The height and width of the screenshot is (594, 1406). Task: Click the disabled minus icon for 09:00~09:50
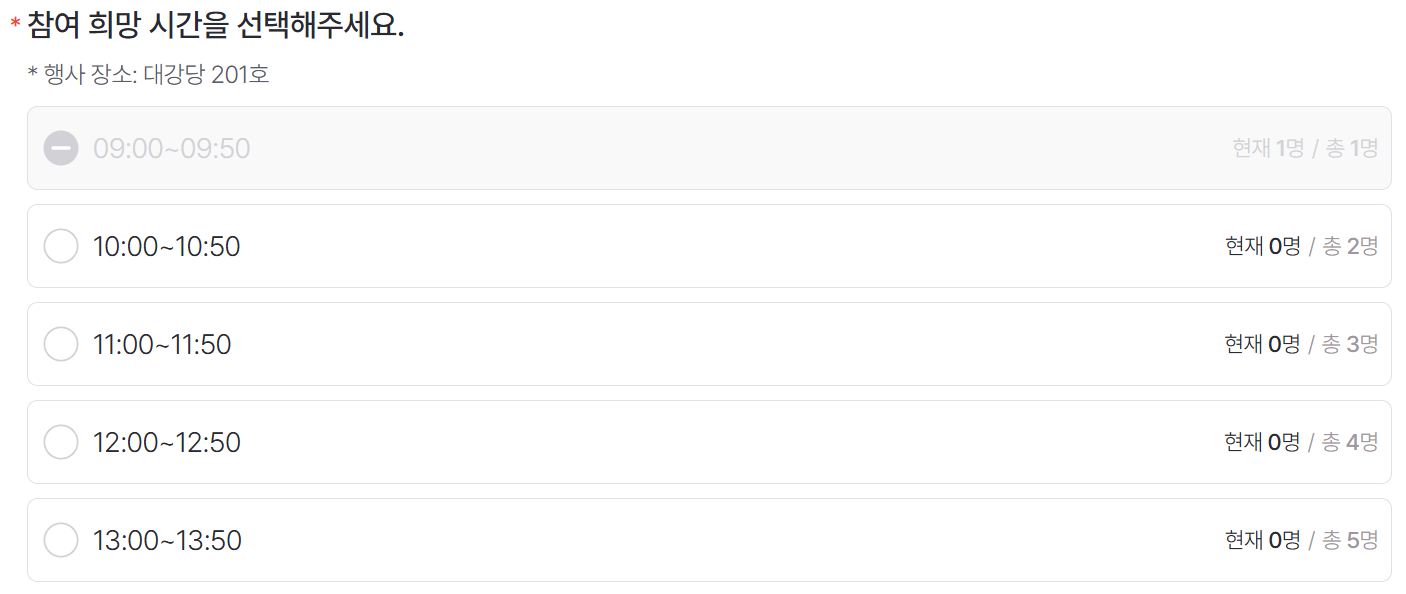[61, 149]
